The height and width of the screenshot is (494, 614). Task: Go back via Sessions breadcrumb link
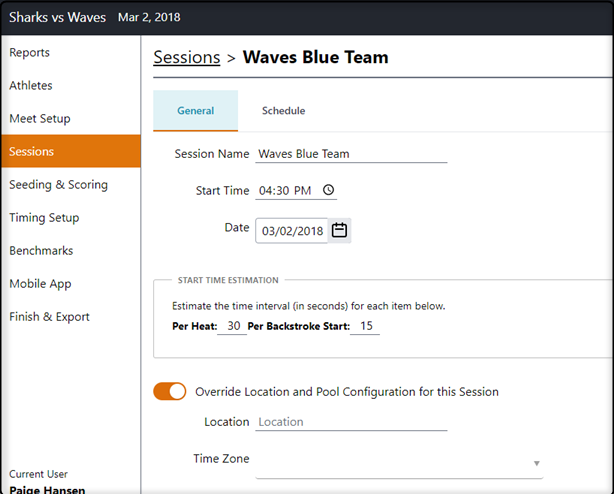coord(187,57)
